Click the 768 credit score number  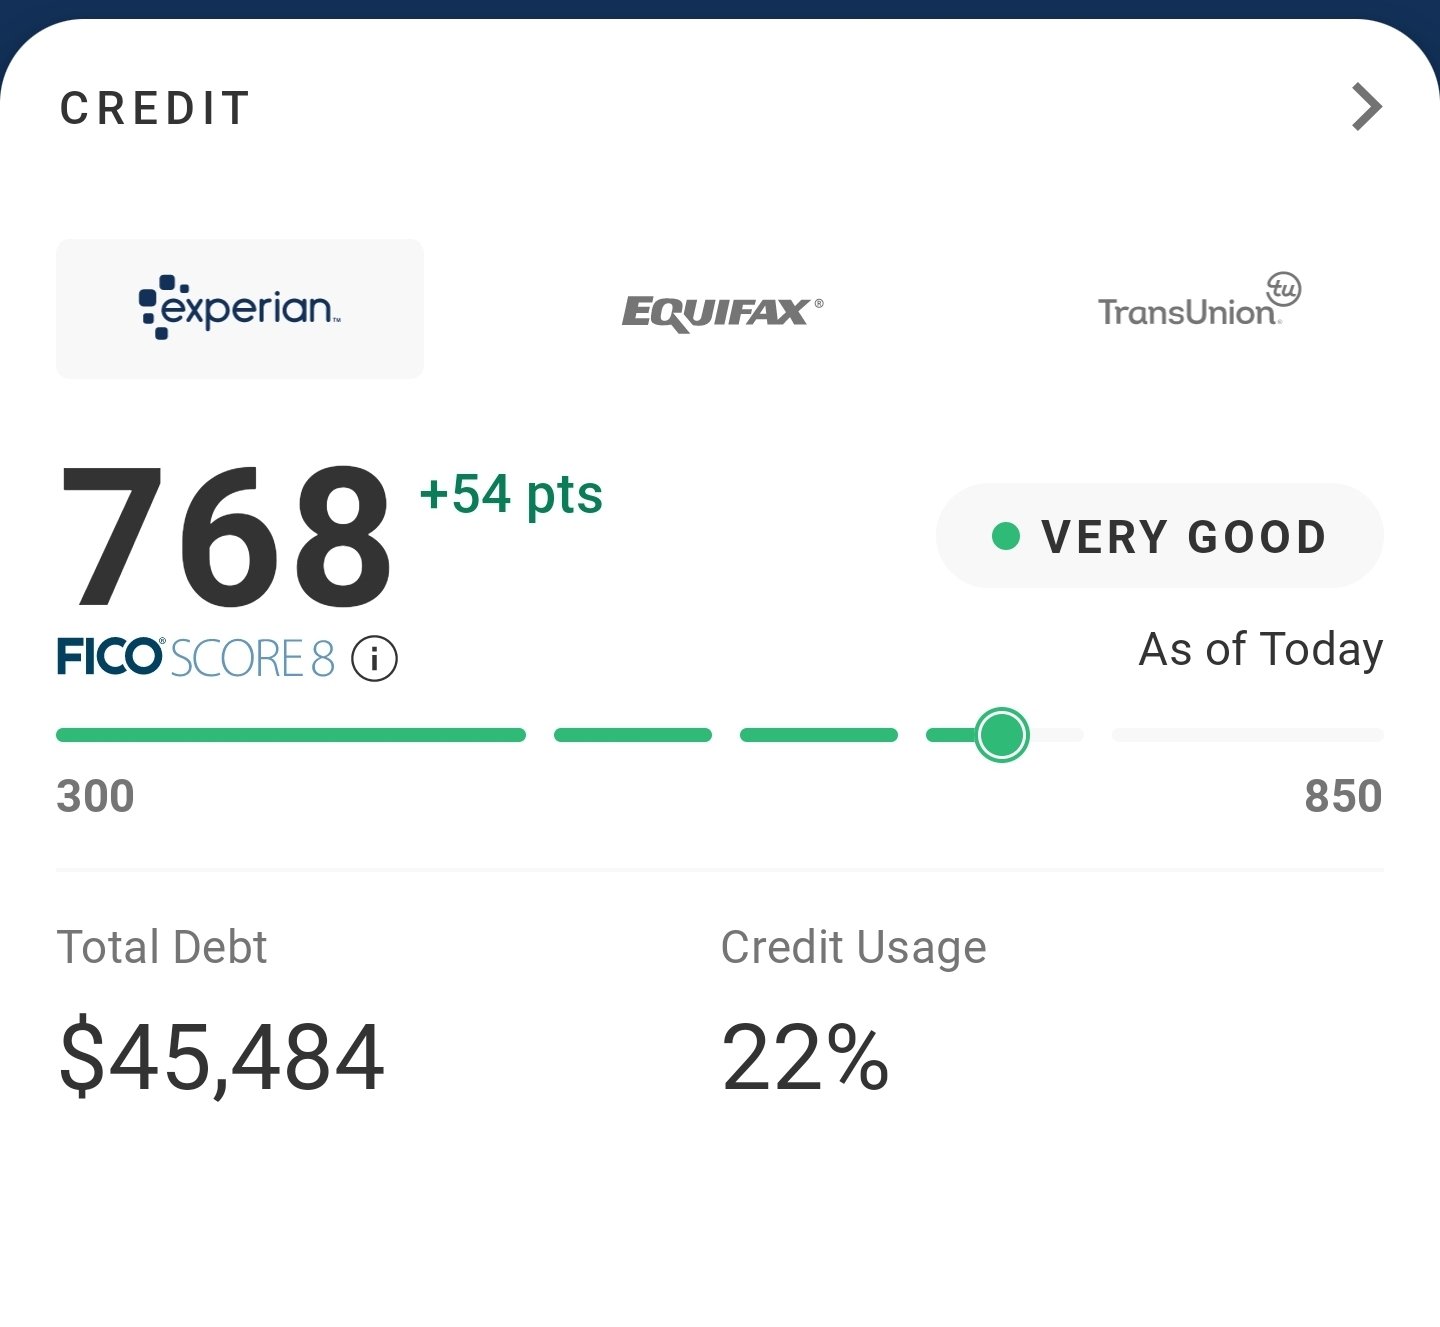[x=226, y=537]
